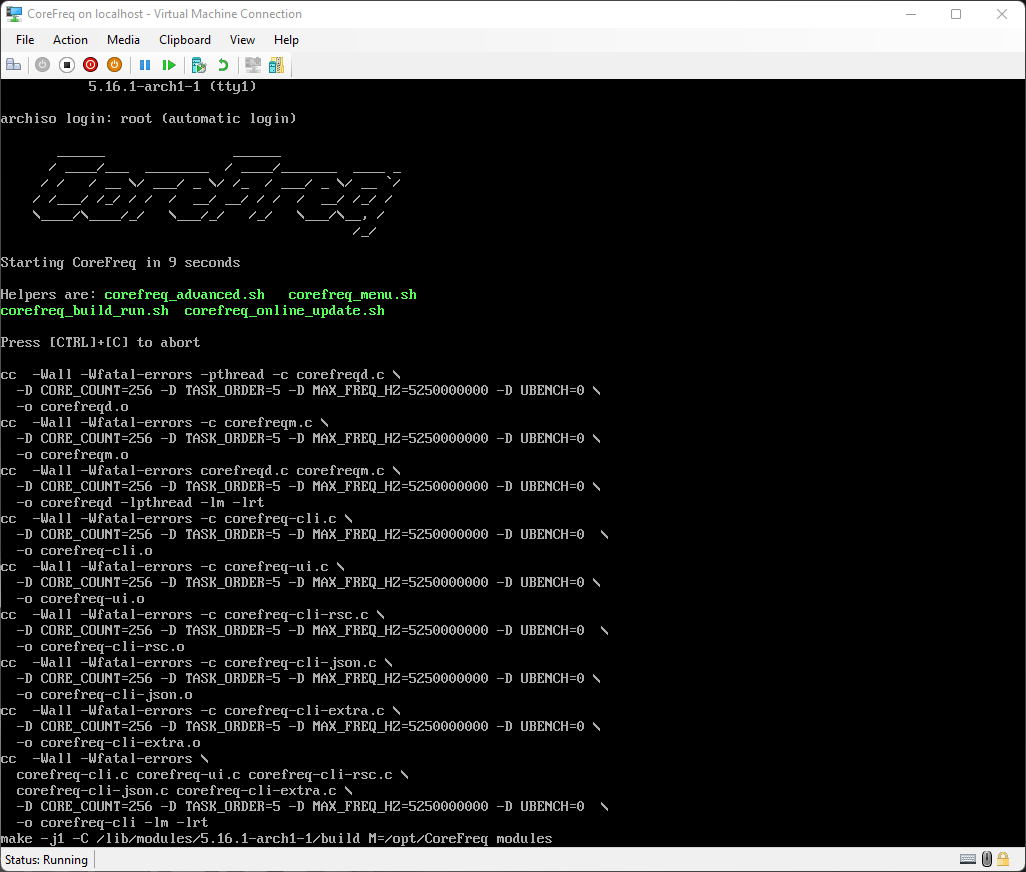Save the virtual machine state
Viewport: 1026px width, 872px height.
tap(115, 65)
